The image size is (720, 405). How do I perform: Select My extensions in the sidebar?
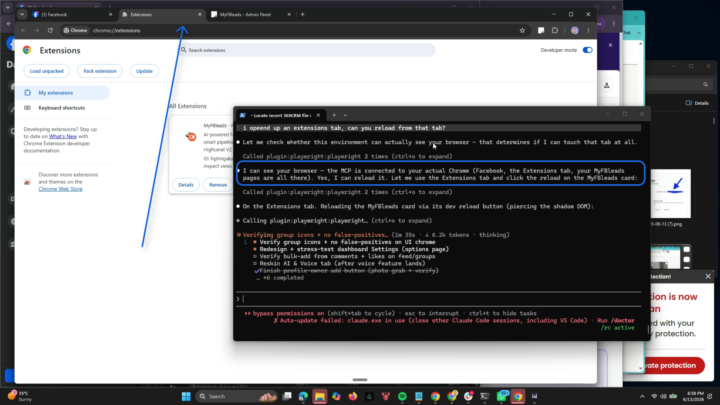[62, 93]
